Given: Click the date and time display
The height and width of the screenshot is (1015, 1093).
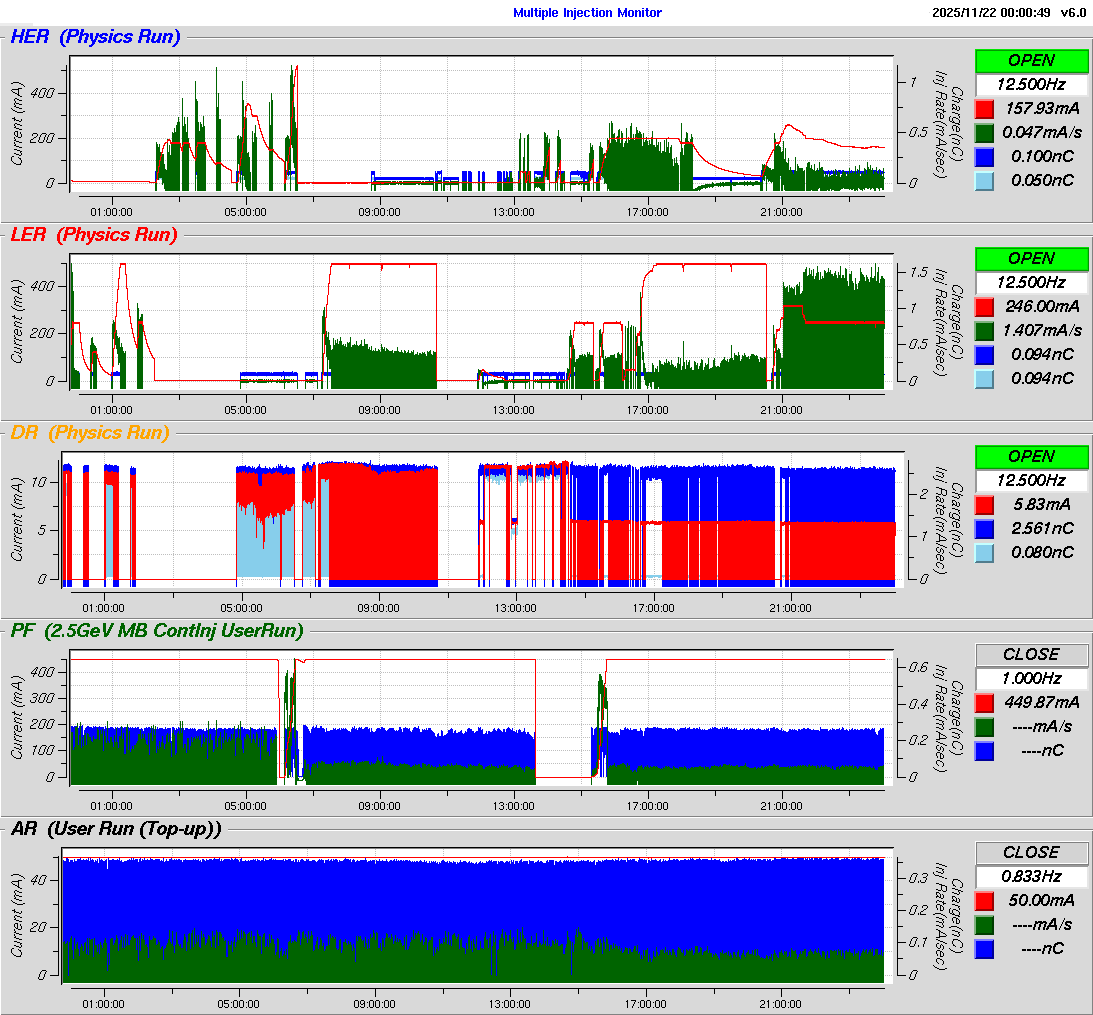Looking at the screenshot, I should 990,12.
